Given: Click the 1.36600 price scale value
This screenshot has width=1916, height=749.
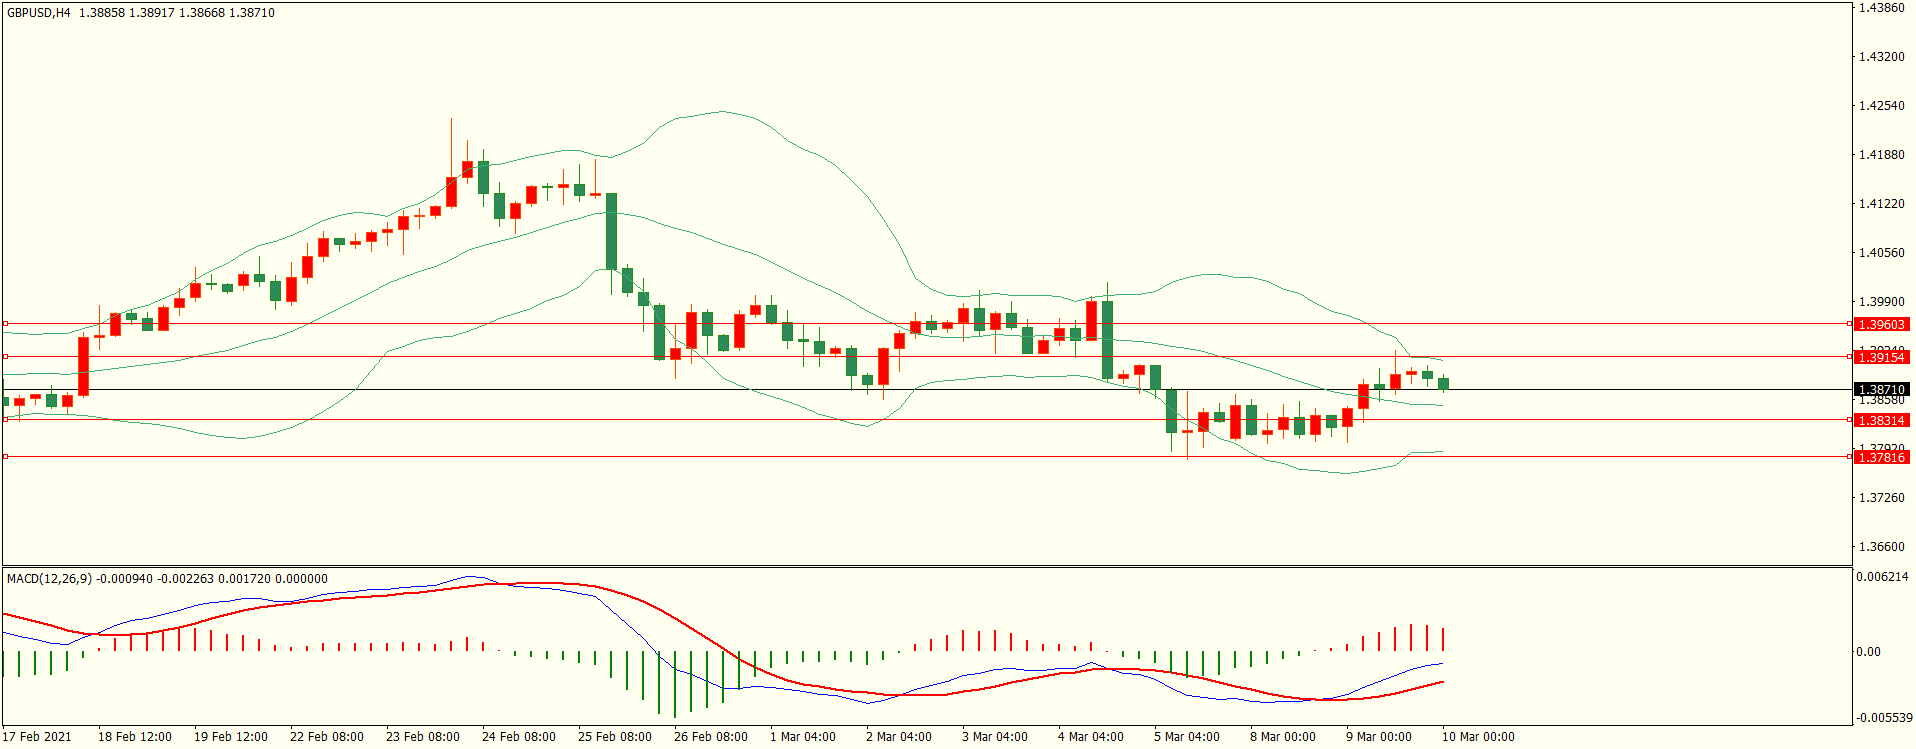Looking at the screenshot, I should (x=1881, y=547).
